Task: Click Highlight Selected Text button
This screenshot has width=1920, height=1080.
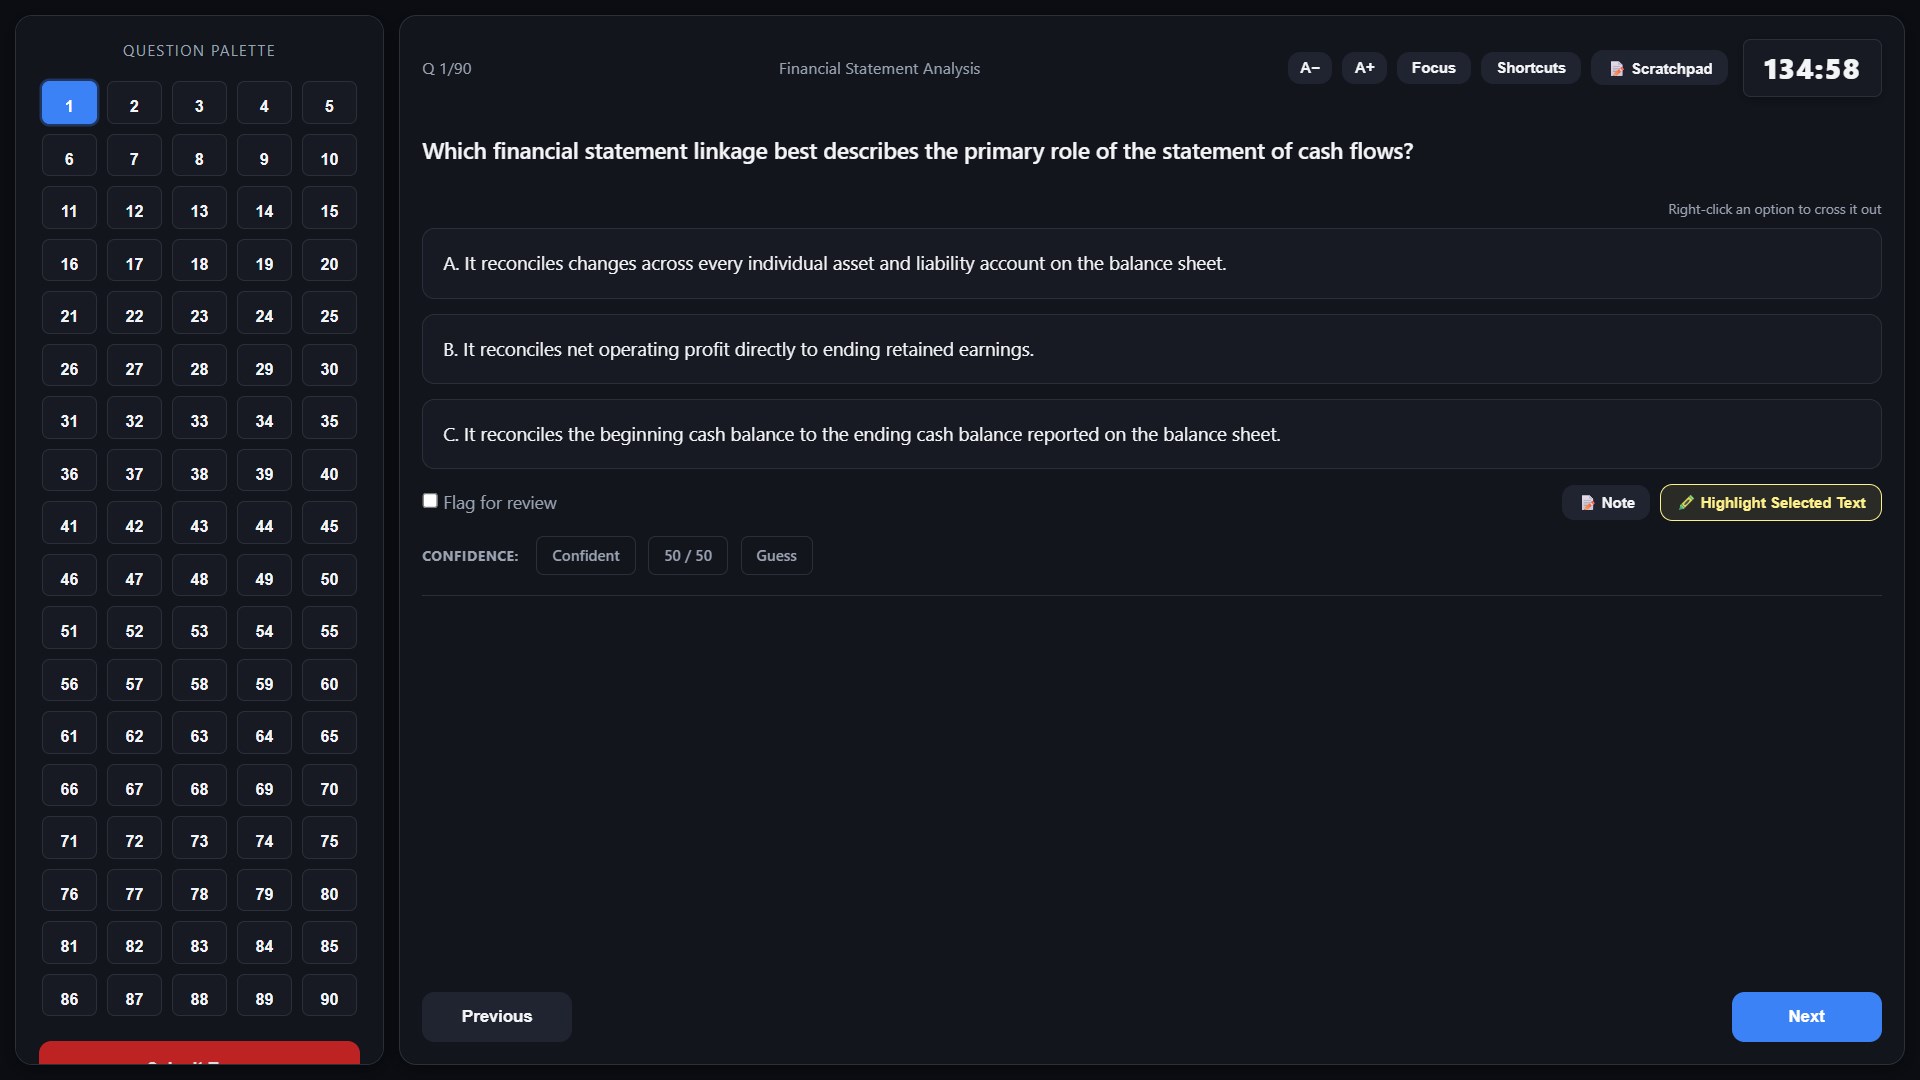Action: 1771,503
